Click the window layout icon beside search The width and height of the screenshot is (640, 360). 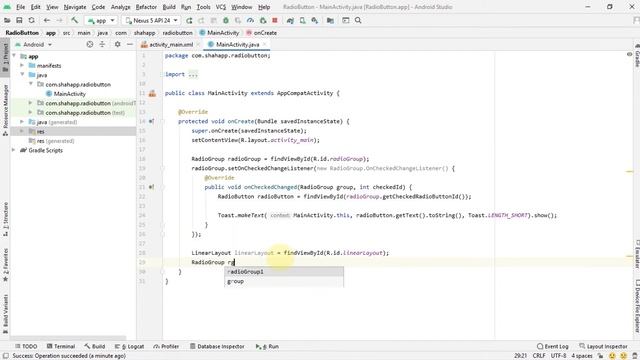(x=346, y=20)
